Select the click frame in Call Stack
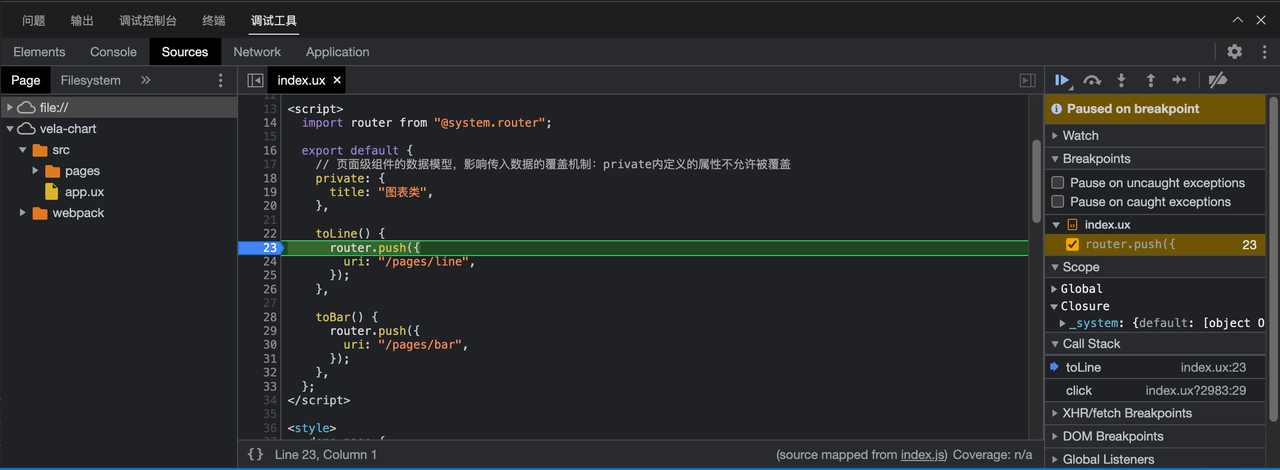The height and width of the screenshot is (470, 1280). pyautogui.click(x=1079, y=391)
